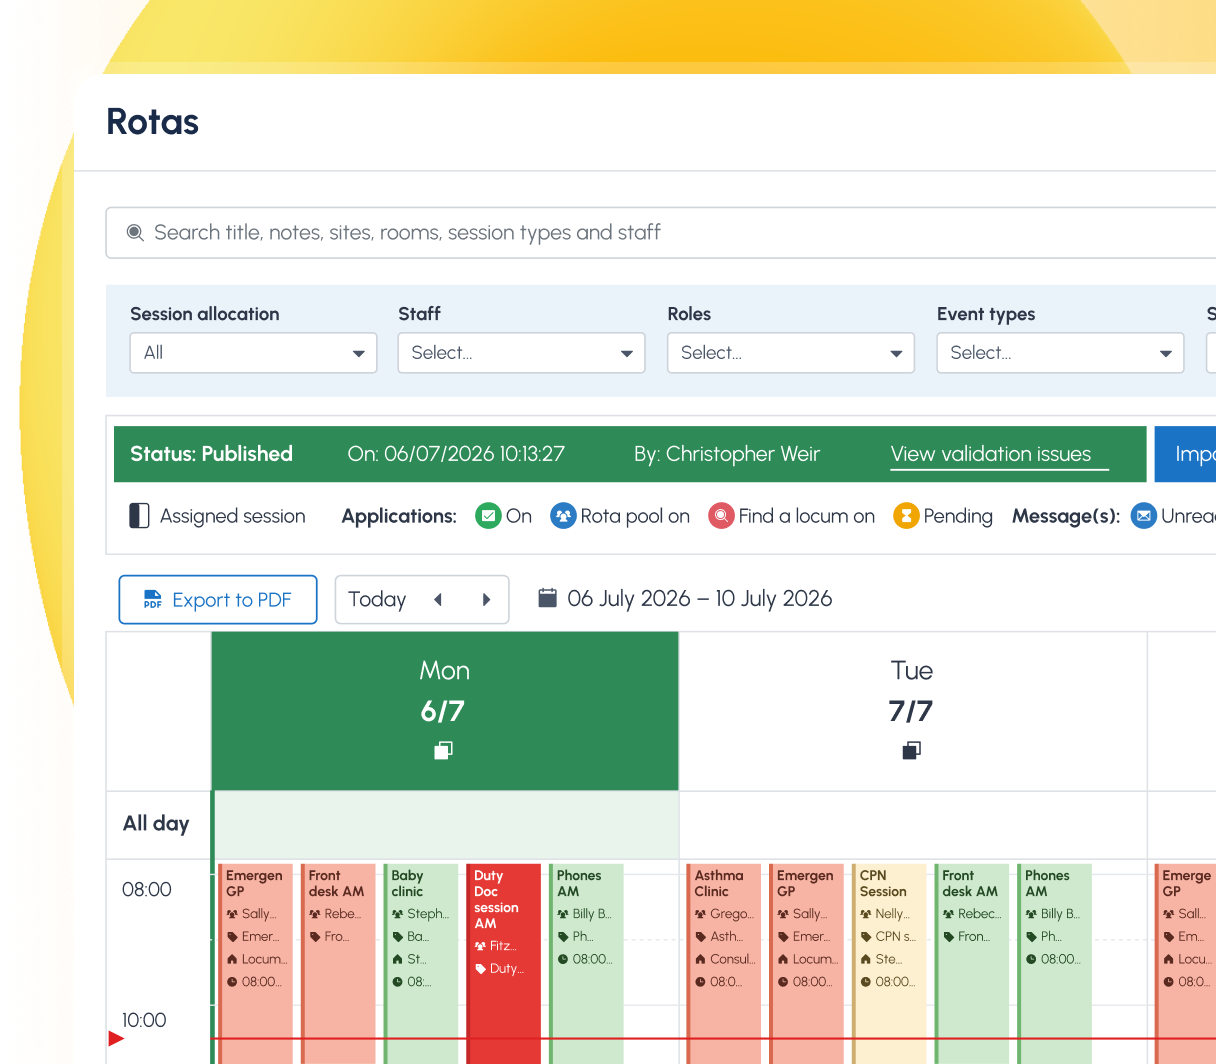Click Steph... staff name in Baby clinic

point(428,914)
